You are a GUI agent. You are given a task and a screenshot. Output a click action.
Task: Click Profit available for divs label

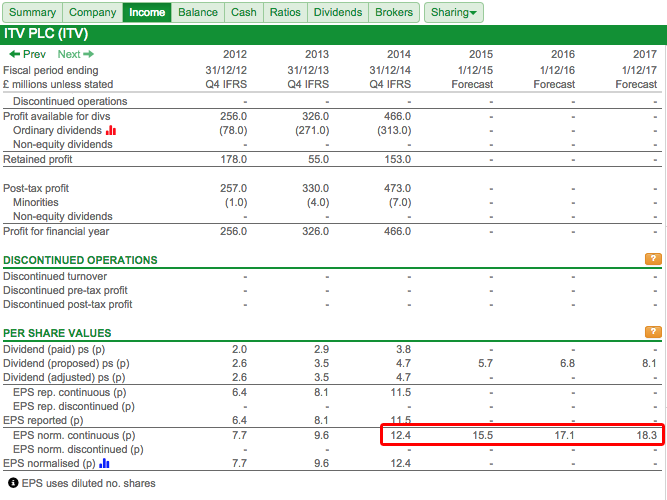pos(57,117)
